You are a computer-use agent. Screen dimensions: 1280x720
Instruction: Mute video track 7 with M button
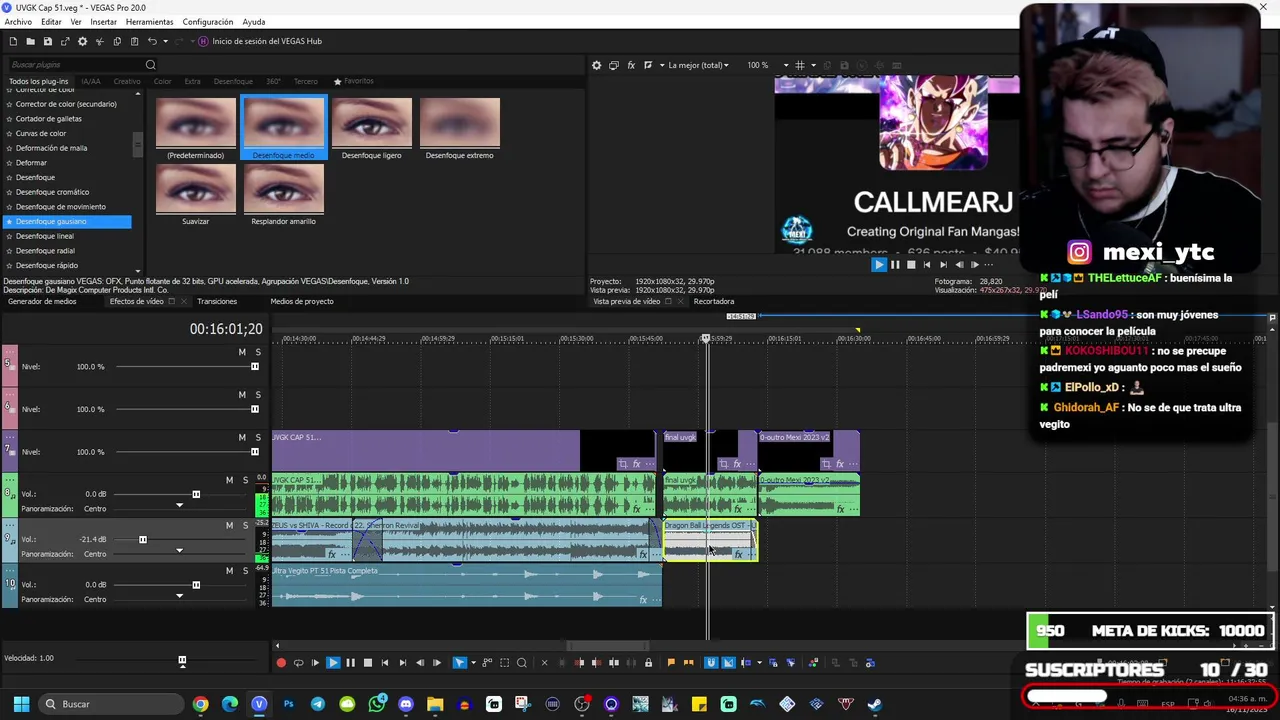coord(242,437)
